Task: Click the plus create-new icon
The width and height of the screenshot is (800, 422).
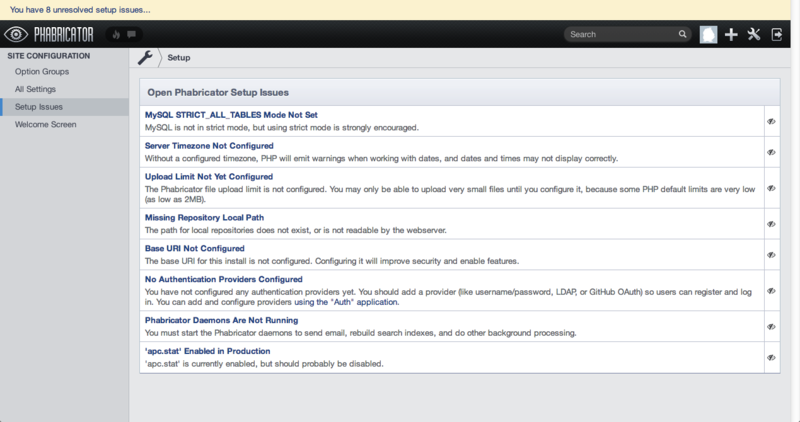Action: click(731, 34)
